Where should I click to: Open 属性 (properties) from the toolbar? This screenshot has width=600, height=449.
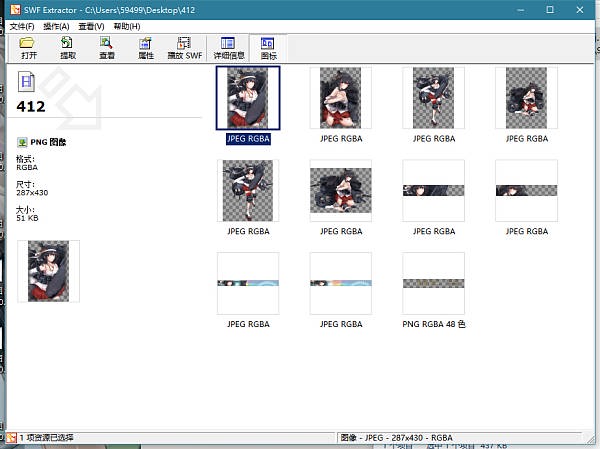[x=145, y=47]
